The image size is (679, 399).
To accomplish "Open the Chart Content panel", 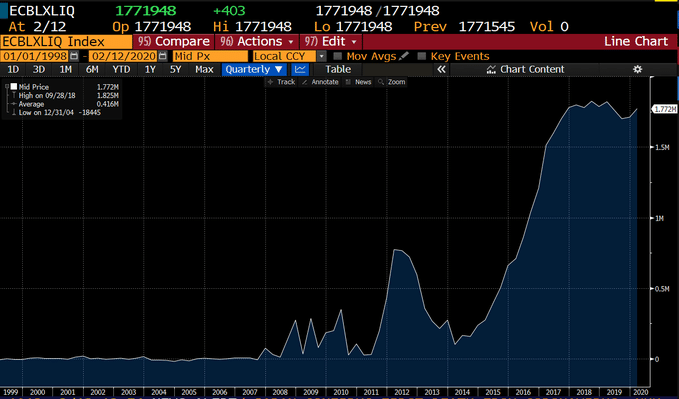I will [526, 69].
